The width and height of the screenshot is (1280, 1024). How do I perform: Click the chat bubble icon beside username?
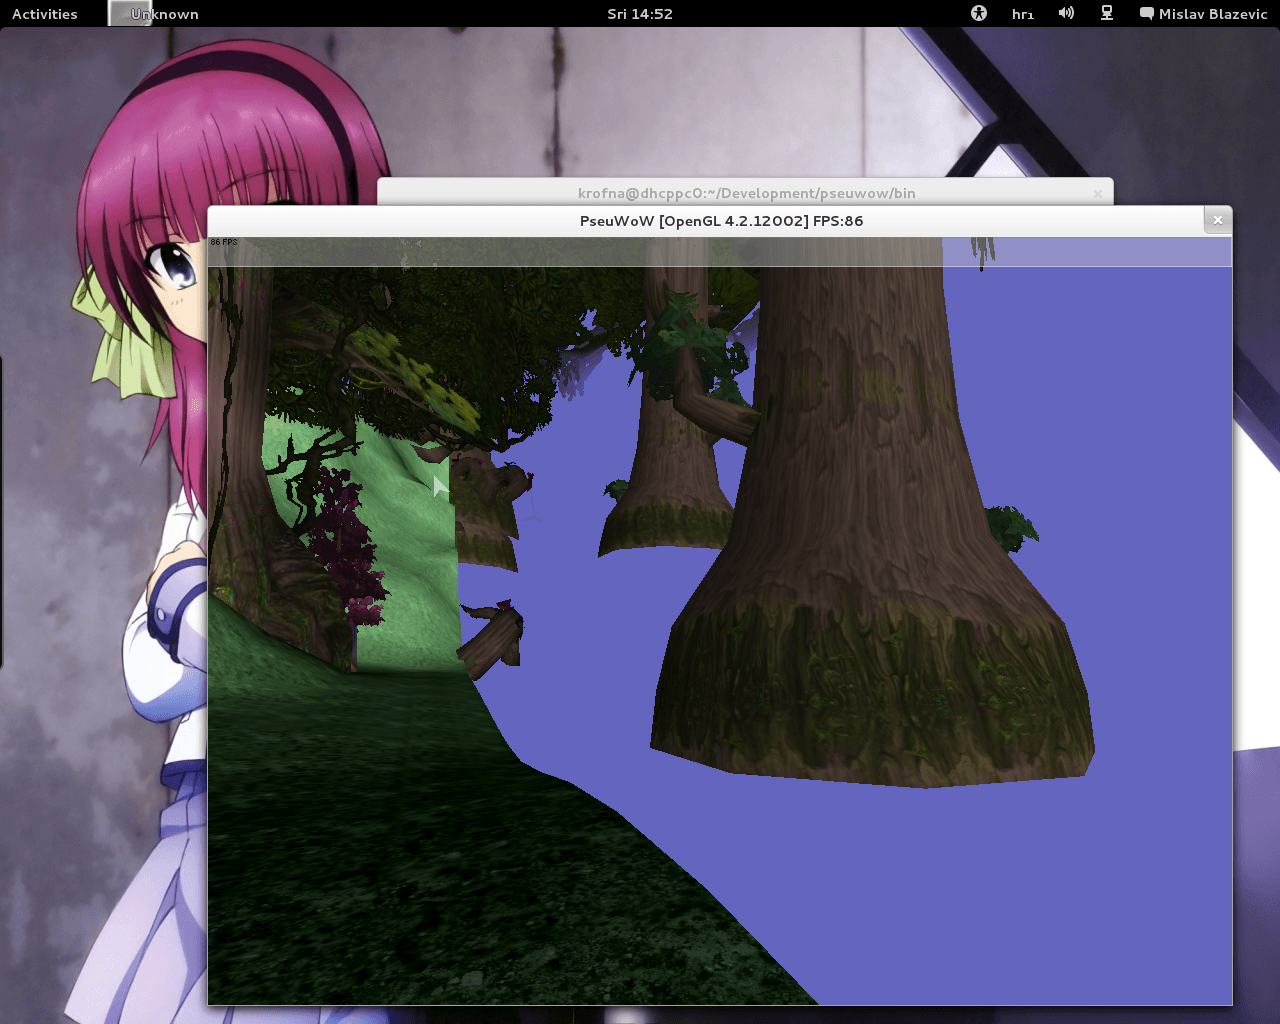click(x=1147, y=14)
